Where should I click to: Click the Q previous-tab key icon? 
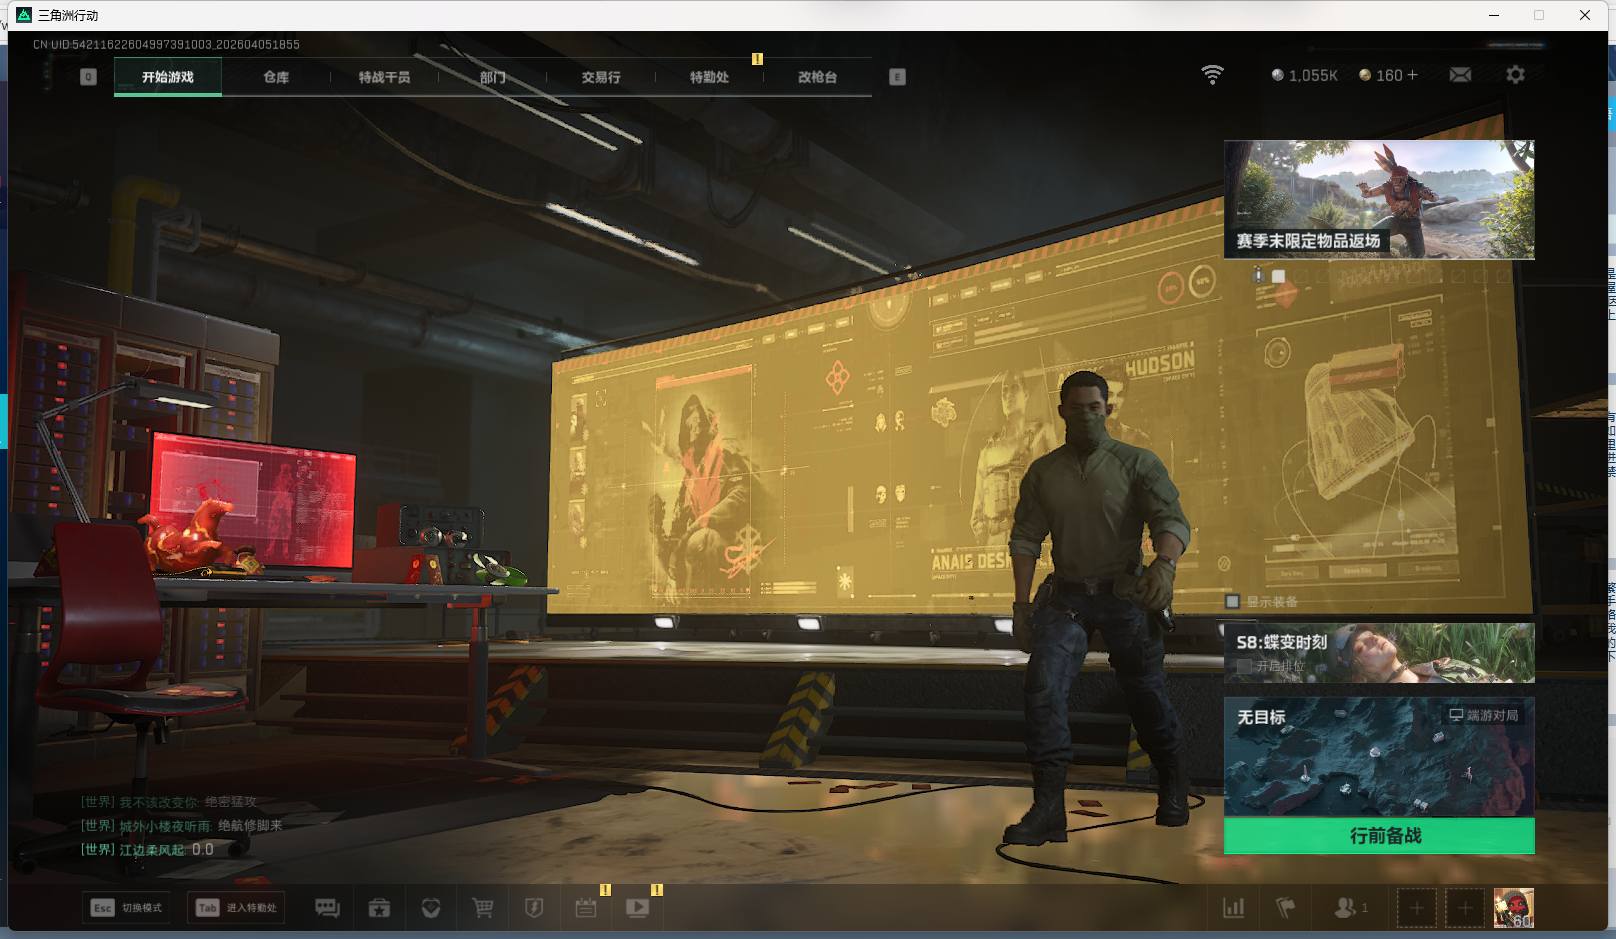coord(88,77)
